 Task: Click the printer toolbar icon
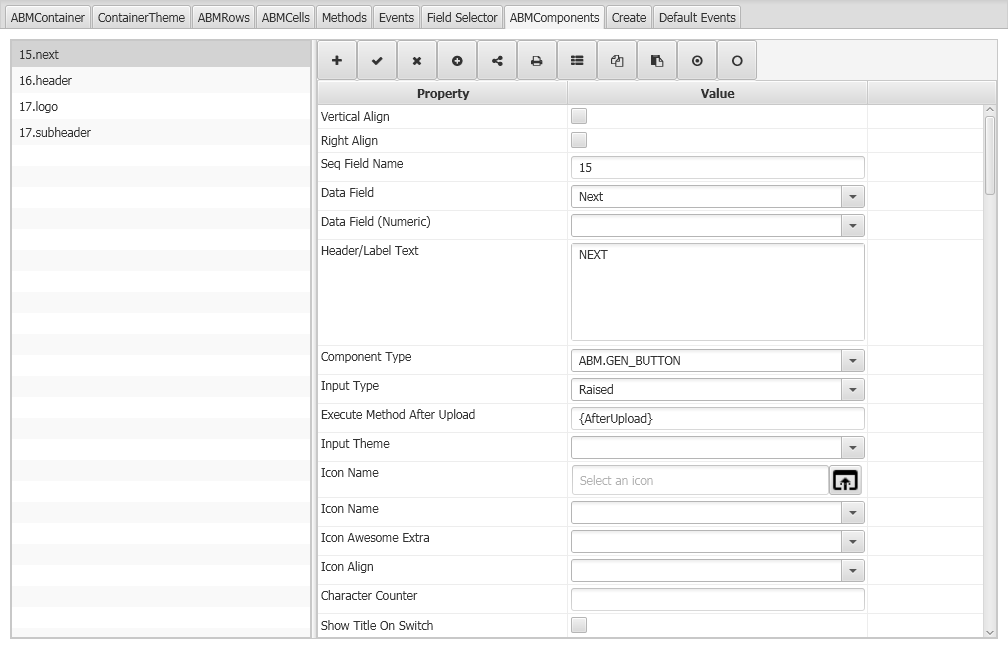[537, 61]
